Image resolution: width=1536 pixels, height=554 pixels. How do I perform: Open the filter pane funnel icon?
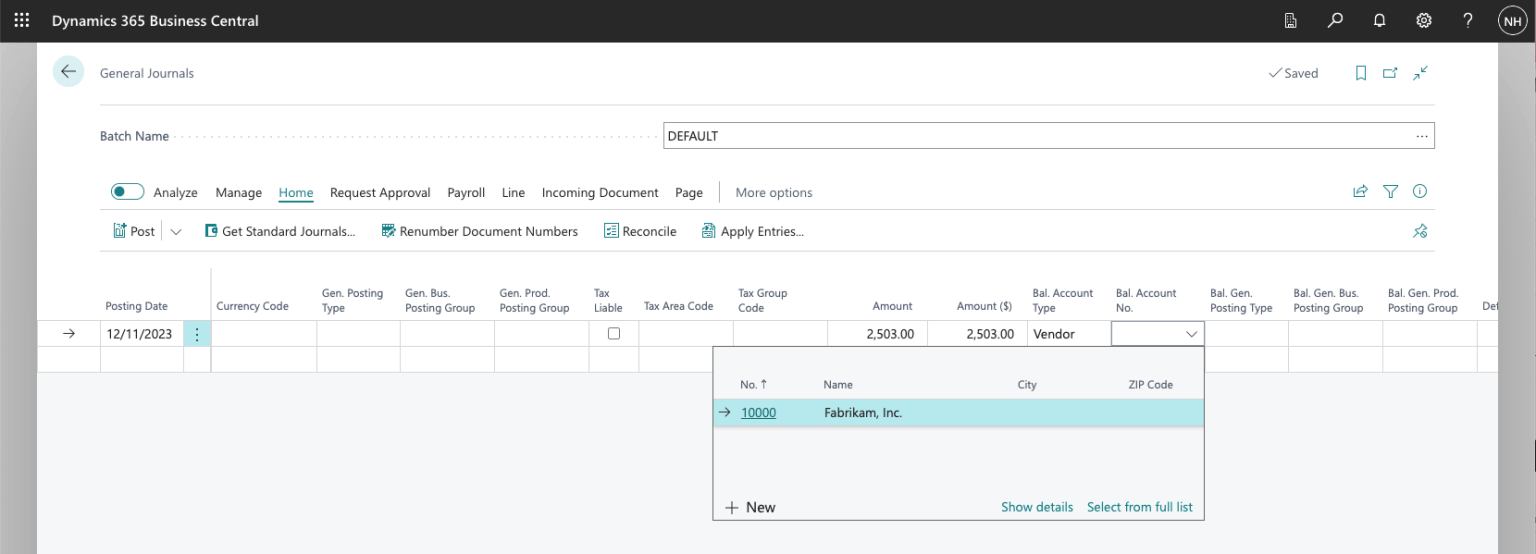click(1390, 192)
